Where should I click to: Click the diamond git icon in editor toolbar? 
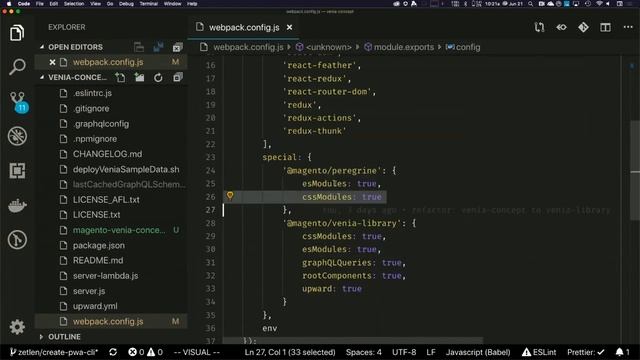click(583, 27)
